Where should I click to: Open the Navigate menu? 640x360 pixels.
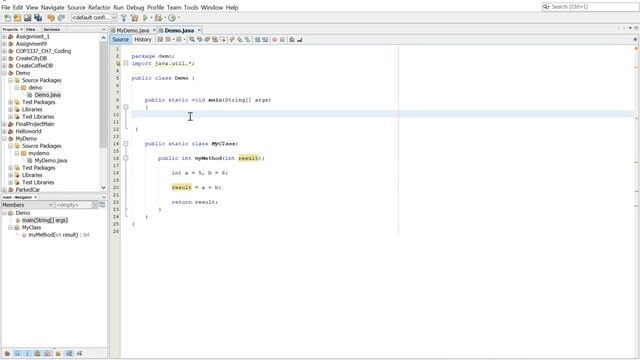pos(52,7)
